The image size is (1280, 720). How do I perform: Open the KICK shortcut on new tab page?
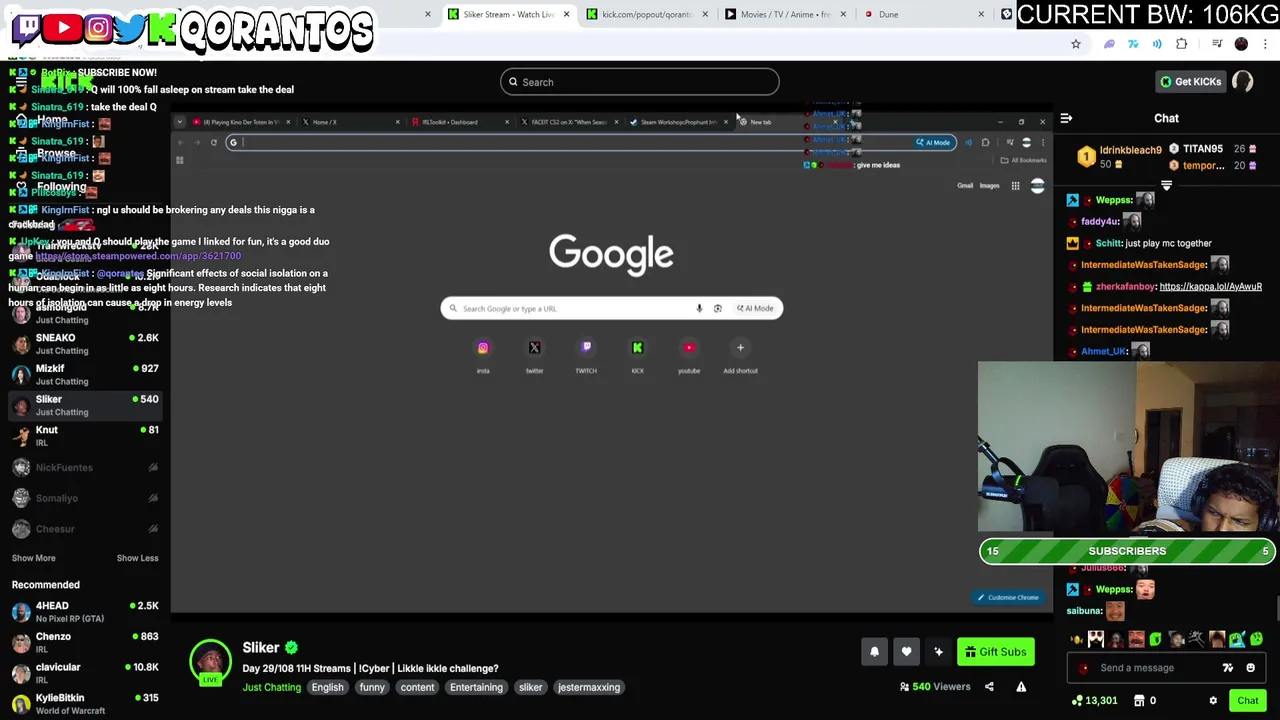pyautogui.click(x=637, y=356)
